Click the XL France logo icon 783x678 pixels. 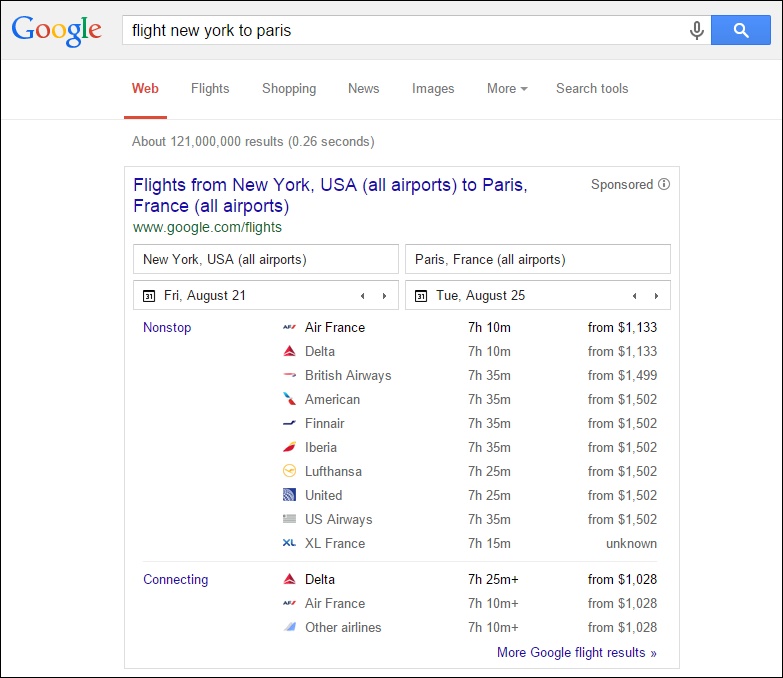click(x=289, y=543)
